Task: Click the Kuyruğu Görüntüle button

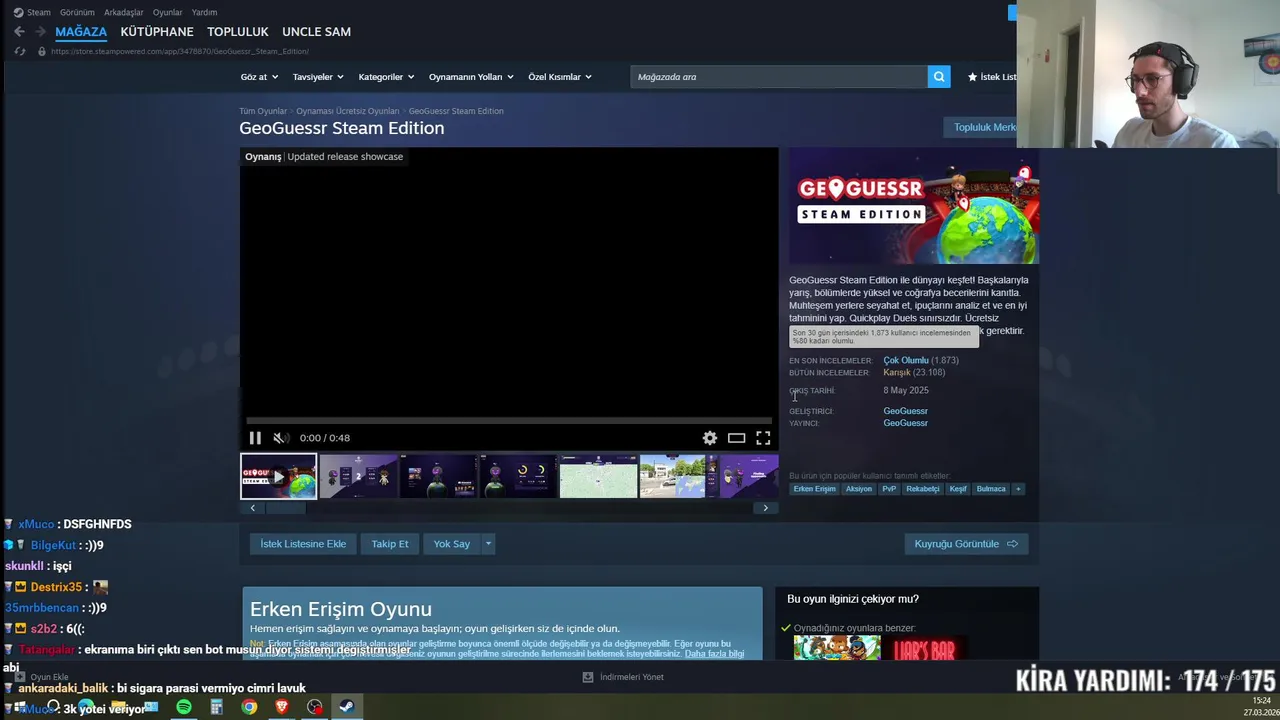Action: pyautogui.click(x=966, y=544)
